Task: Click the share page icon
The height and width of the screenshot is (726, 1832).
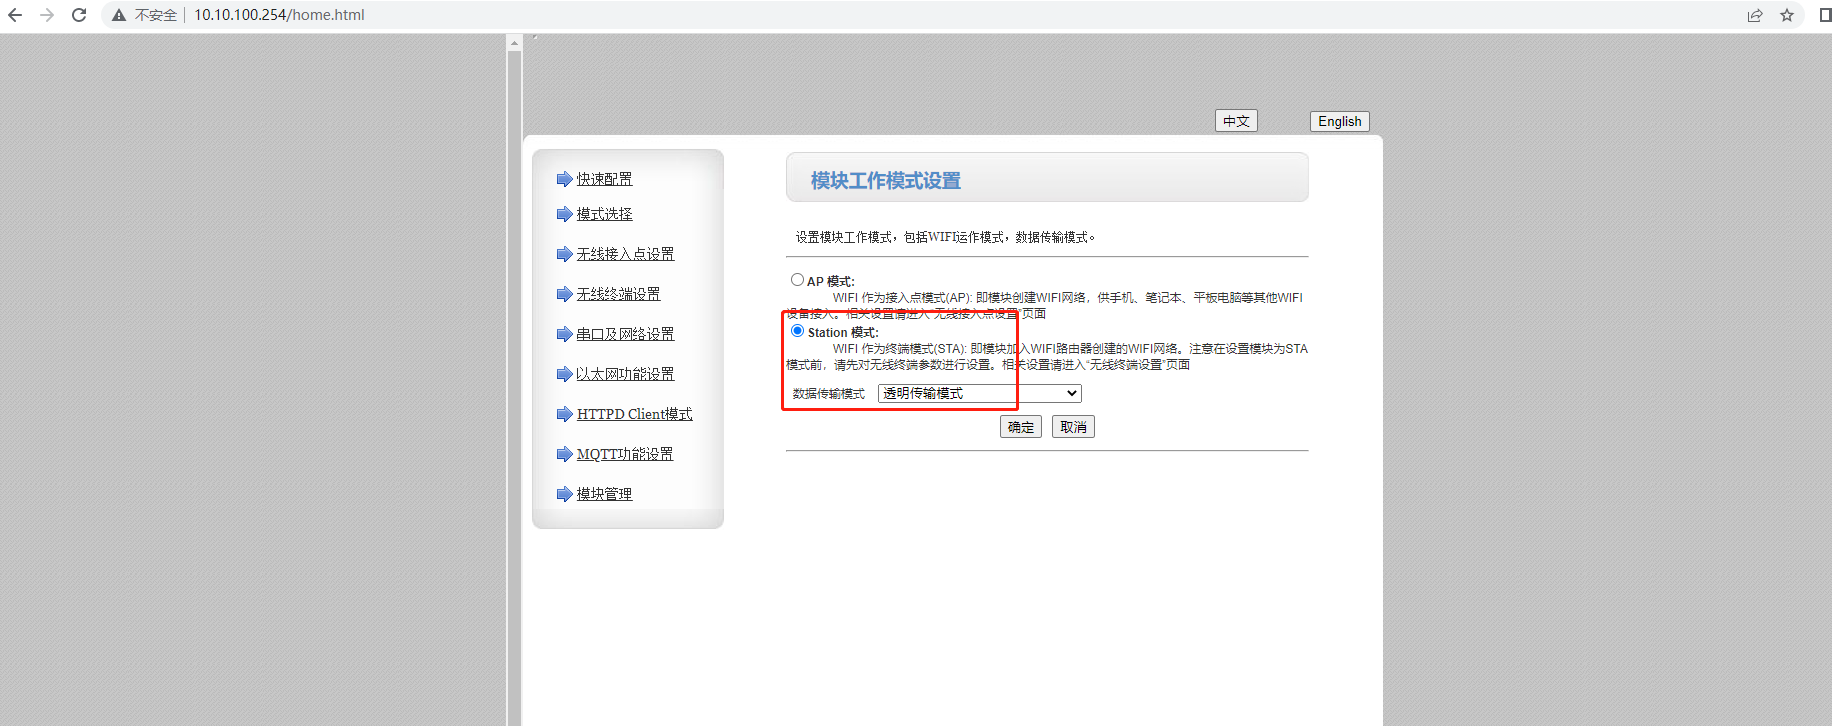Action: coord(1755,15)
